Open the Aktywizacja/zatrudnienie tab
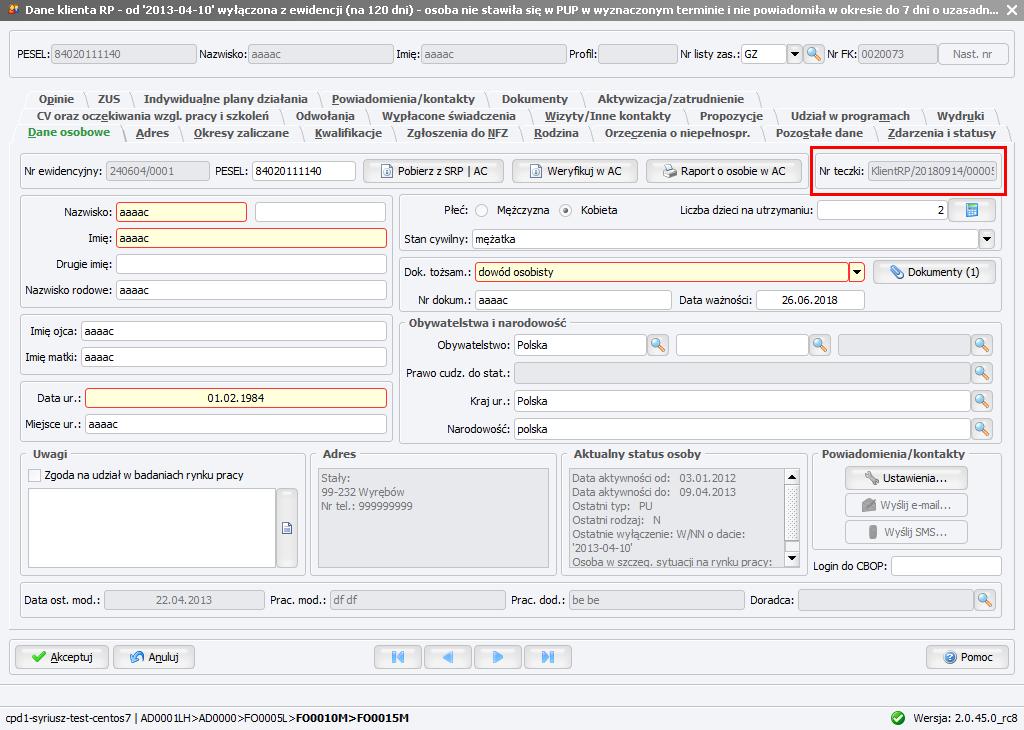Image resolution: width=1024 pixels, height=730 pixels. click(671, 99)
